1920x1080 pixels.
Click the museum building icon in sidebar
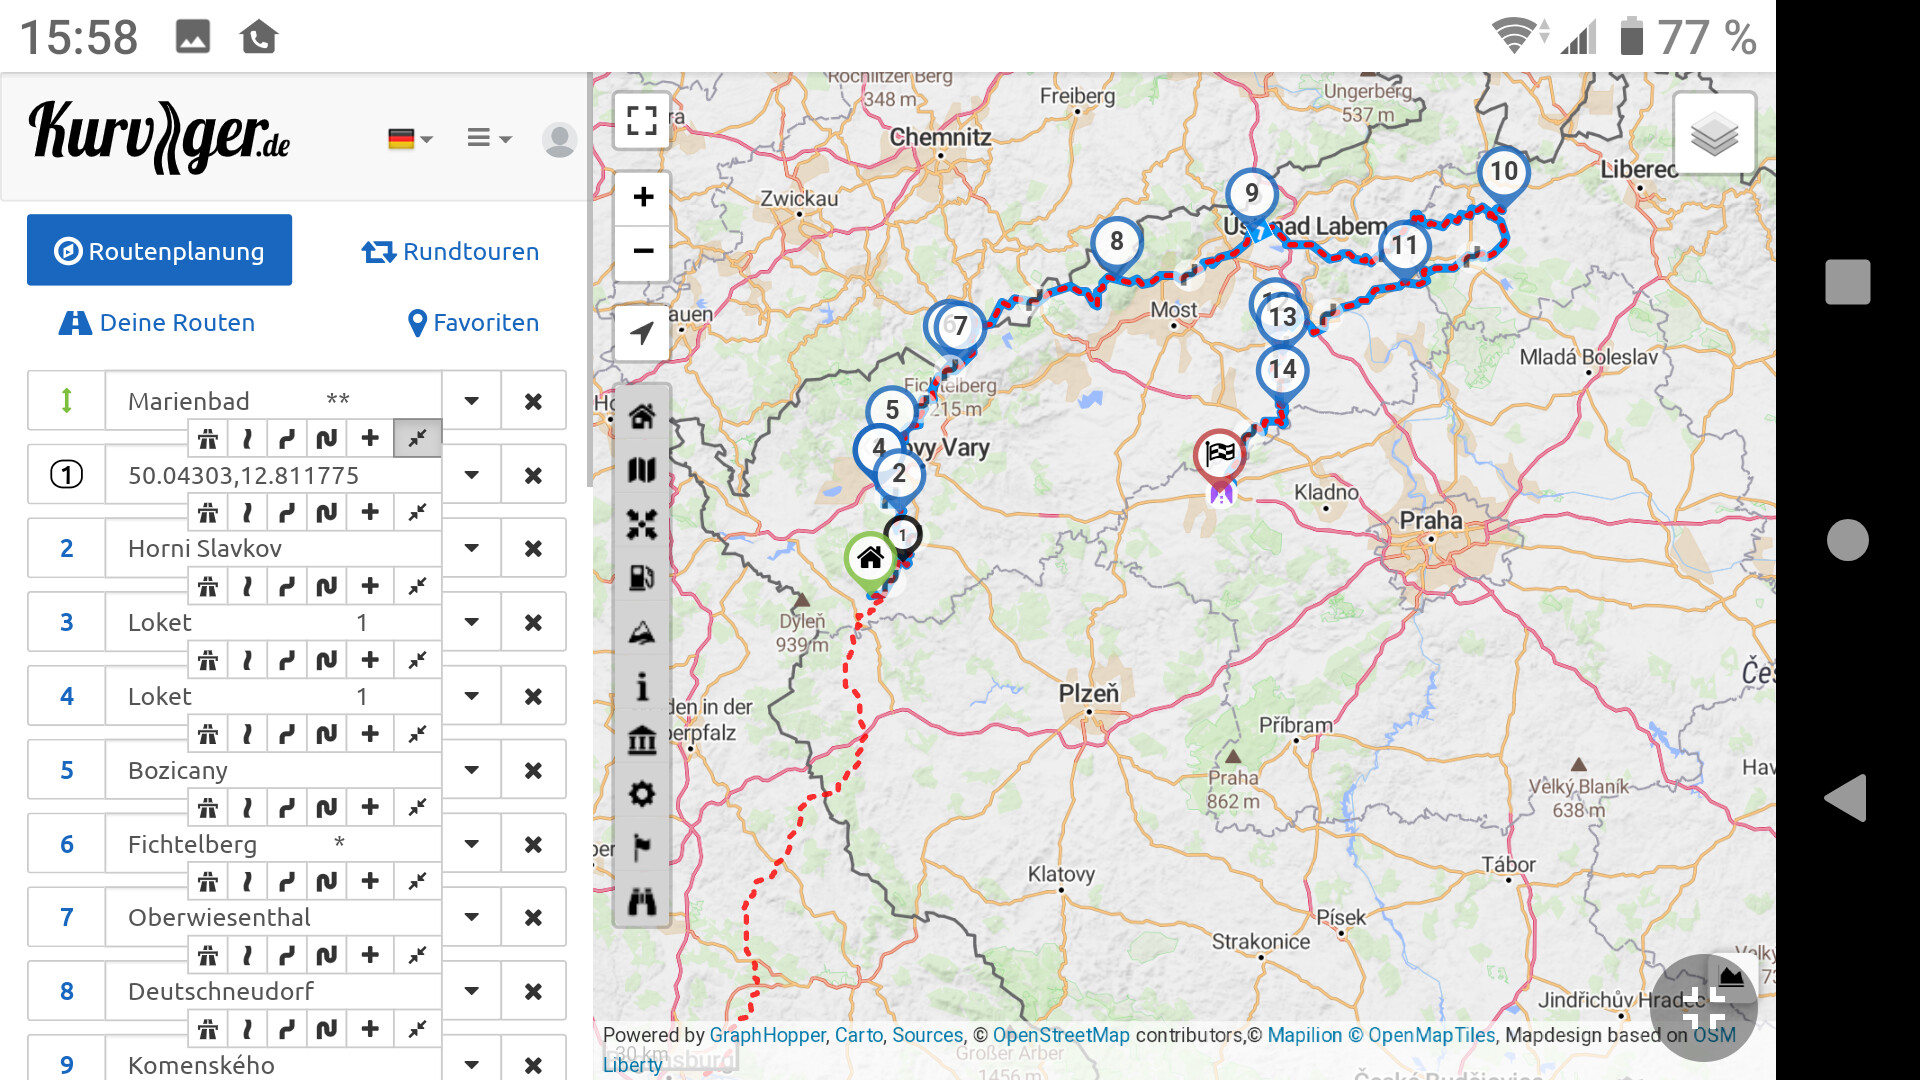coord(642,740)
